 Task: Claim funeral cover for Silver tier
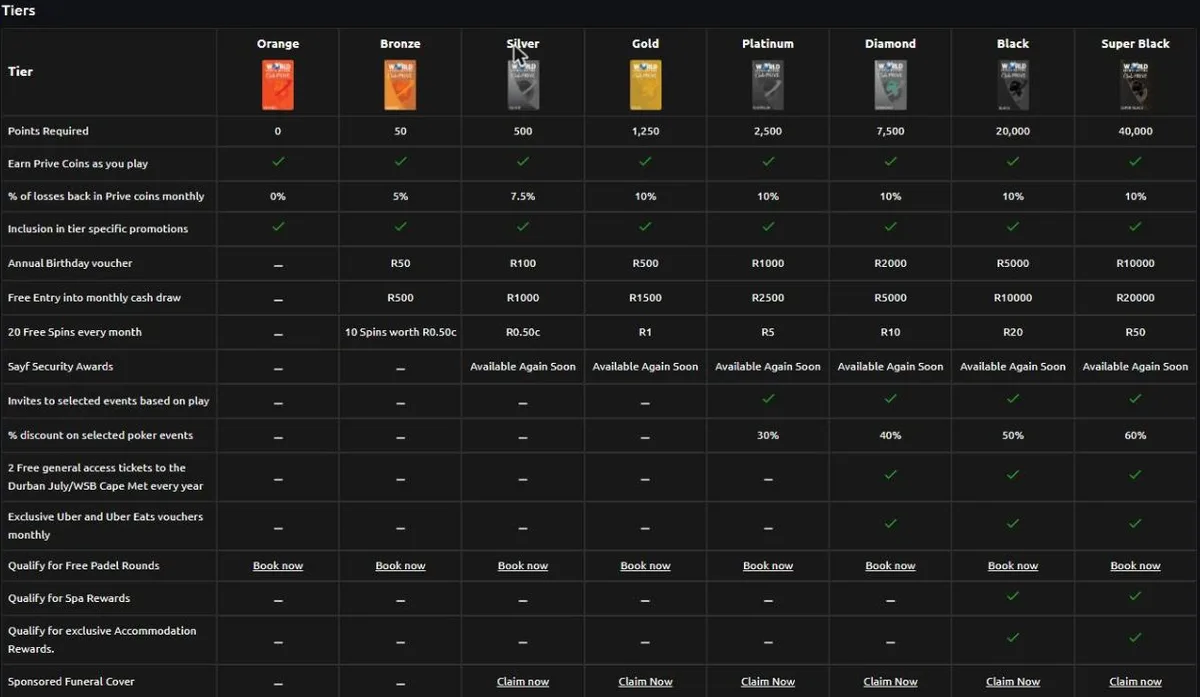tap(523, 682)
